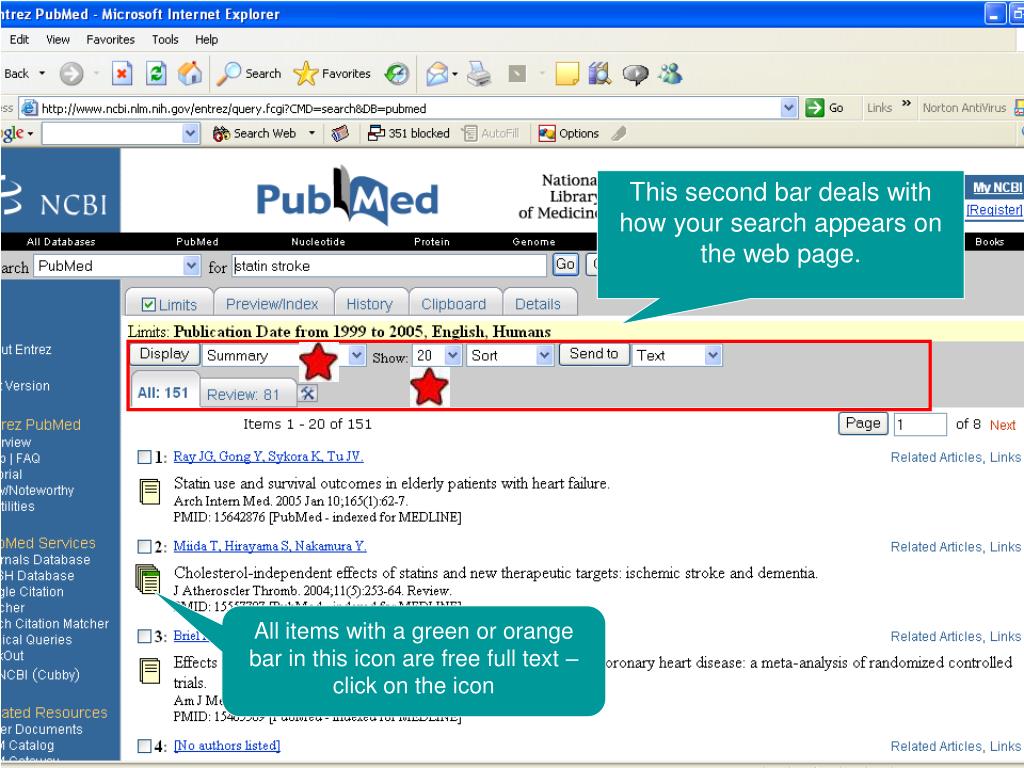Open the Send to Text dropdown
The width and height of the screenshot is (1024, 768).
click(x=713, y=356)
